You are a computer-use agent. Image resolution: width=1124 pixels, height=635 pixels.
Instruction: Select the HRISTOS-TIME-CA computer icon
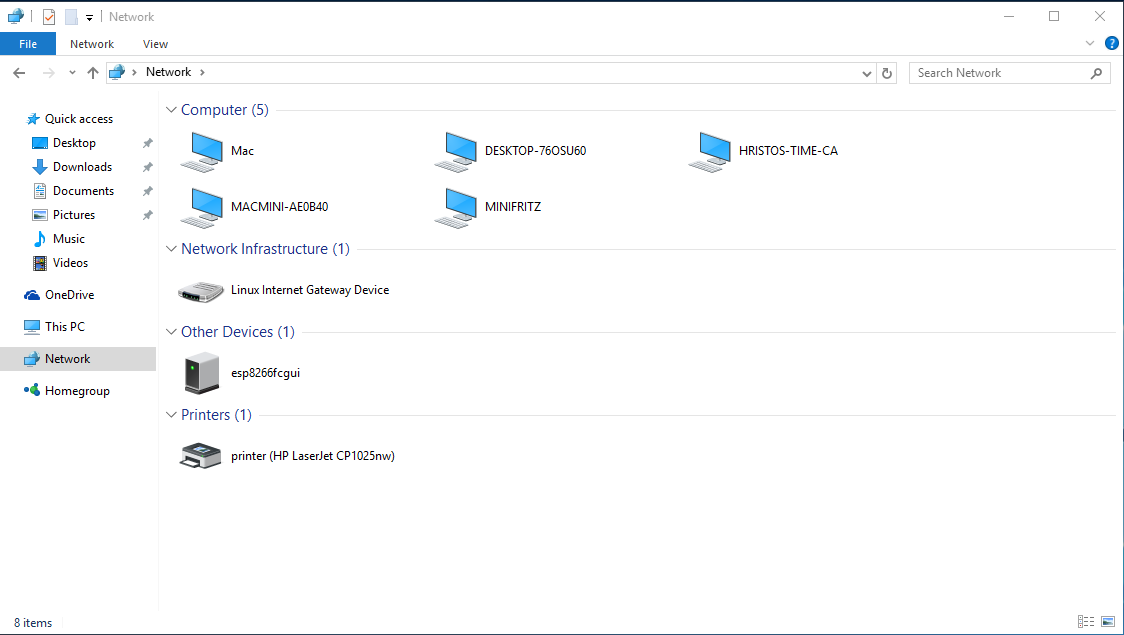(x=710, y=152)
